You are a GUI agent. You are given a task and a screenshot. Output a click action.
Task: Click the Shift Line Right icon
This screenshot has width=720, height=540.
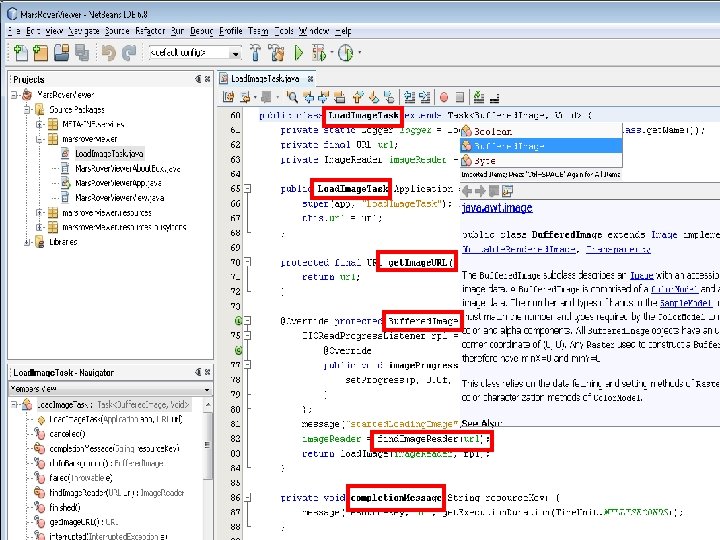pyautogui.click(x=425, y=97)
